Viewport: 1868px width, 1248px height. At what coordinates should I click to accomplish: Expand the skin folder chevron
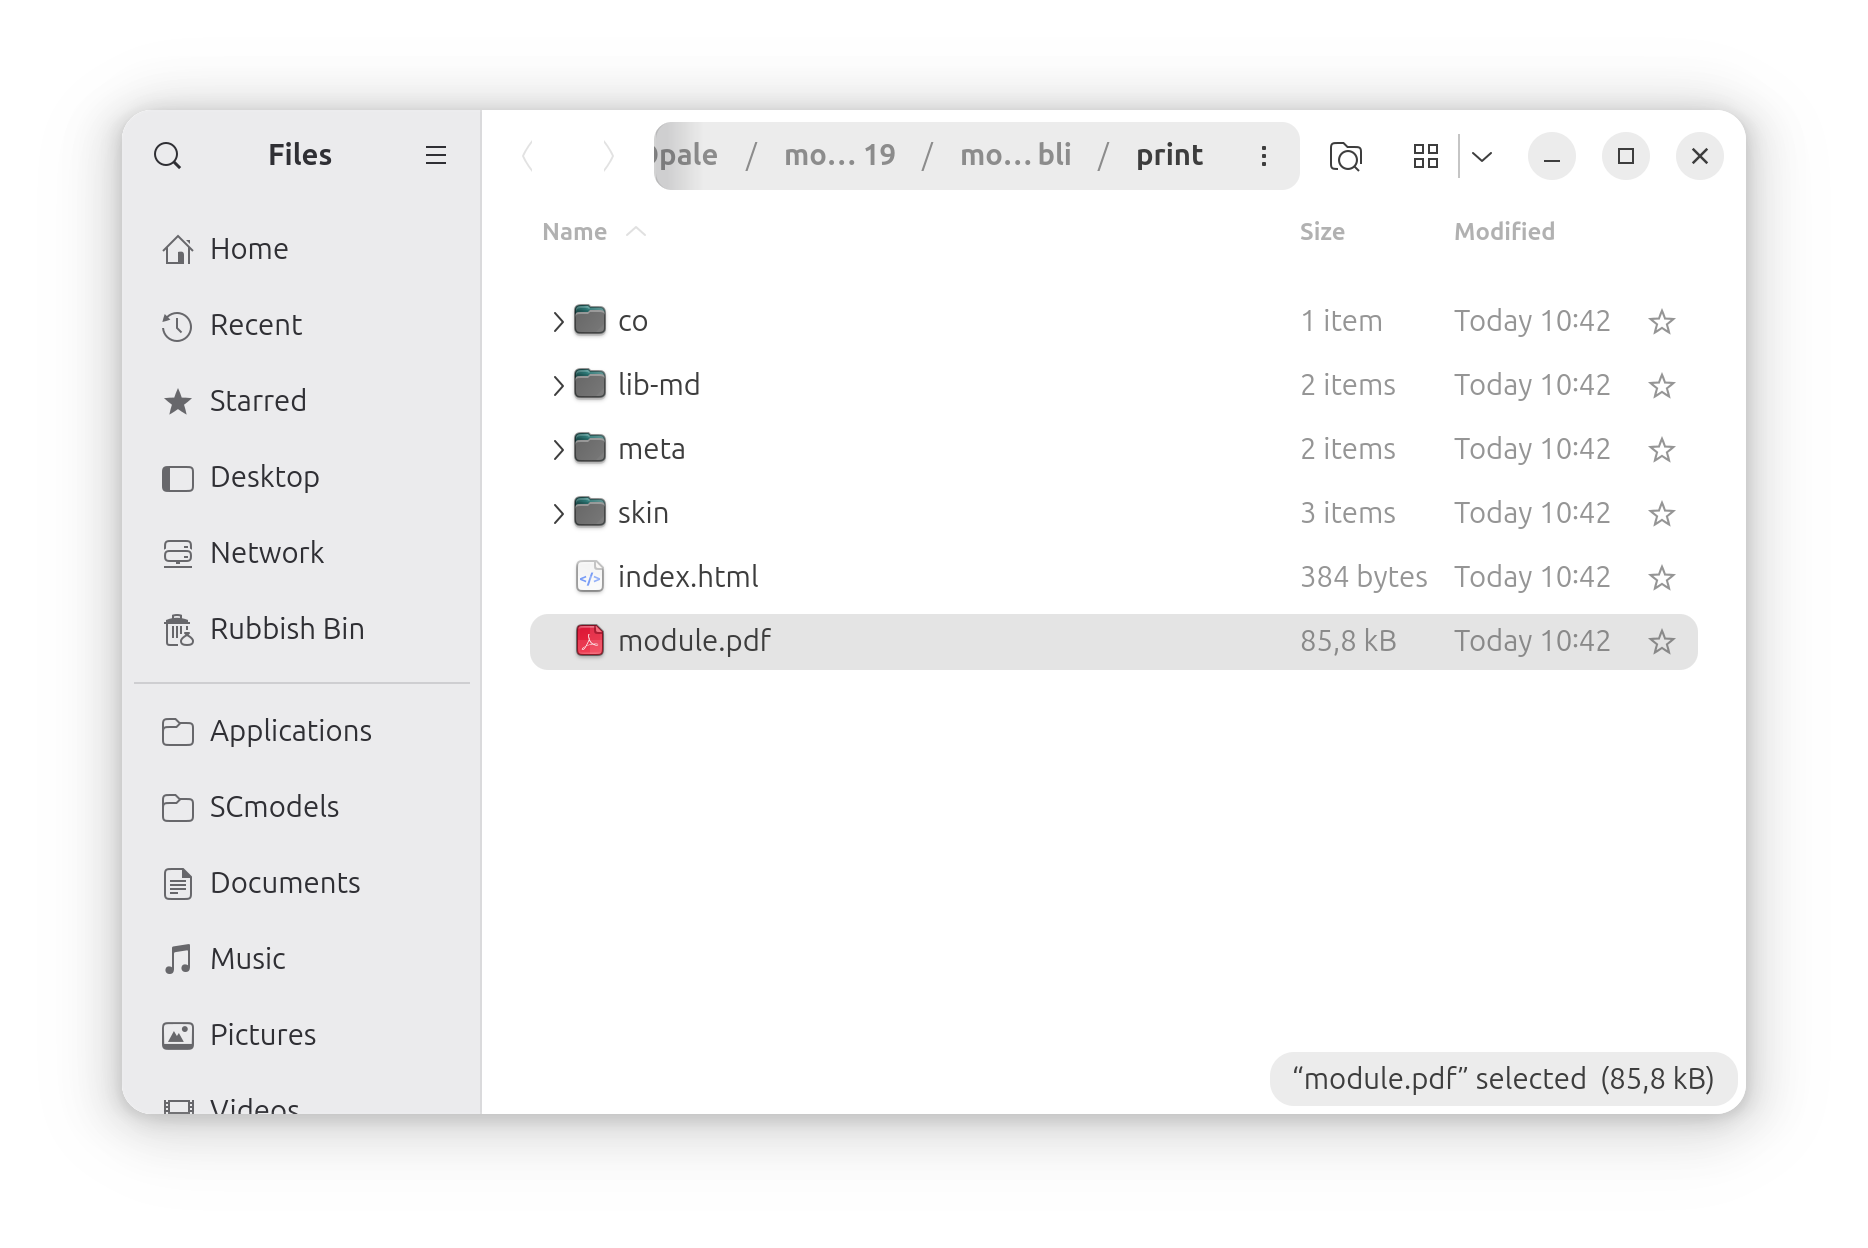pyautogui.click(x=558, y=514)
